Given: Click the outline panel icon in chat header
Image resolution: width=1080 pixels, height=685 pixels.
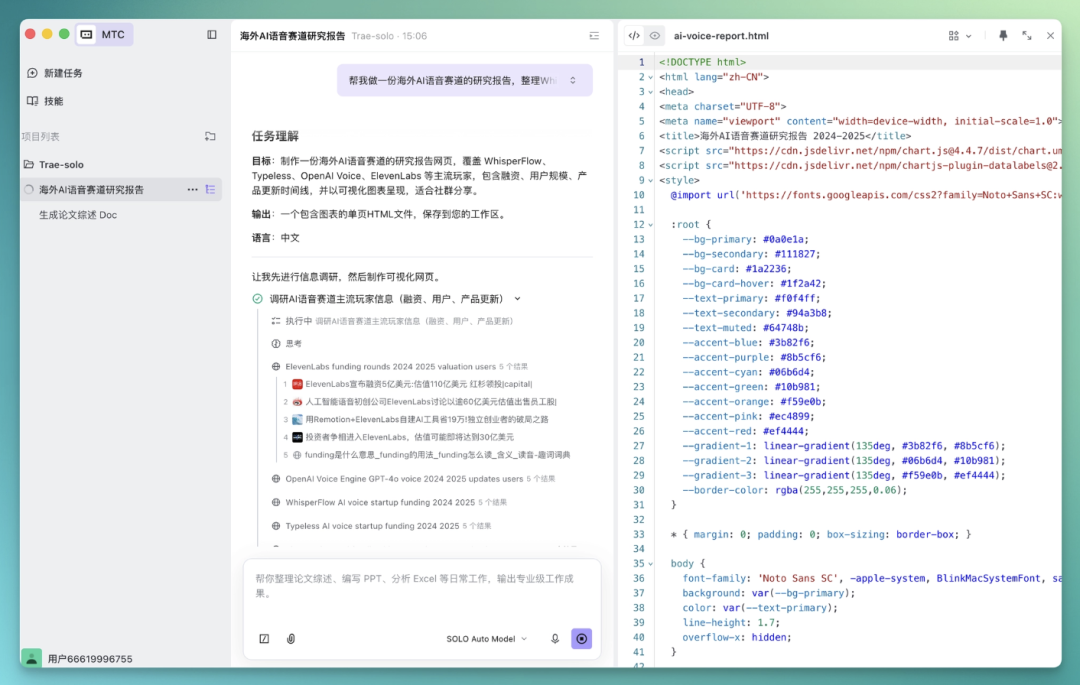Looking at the screenshot, I should (594, 36).
